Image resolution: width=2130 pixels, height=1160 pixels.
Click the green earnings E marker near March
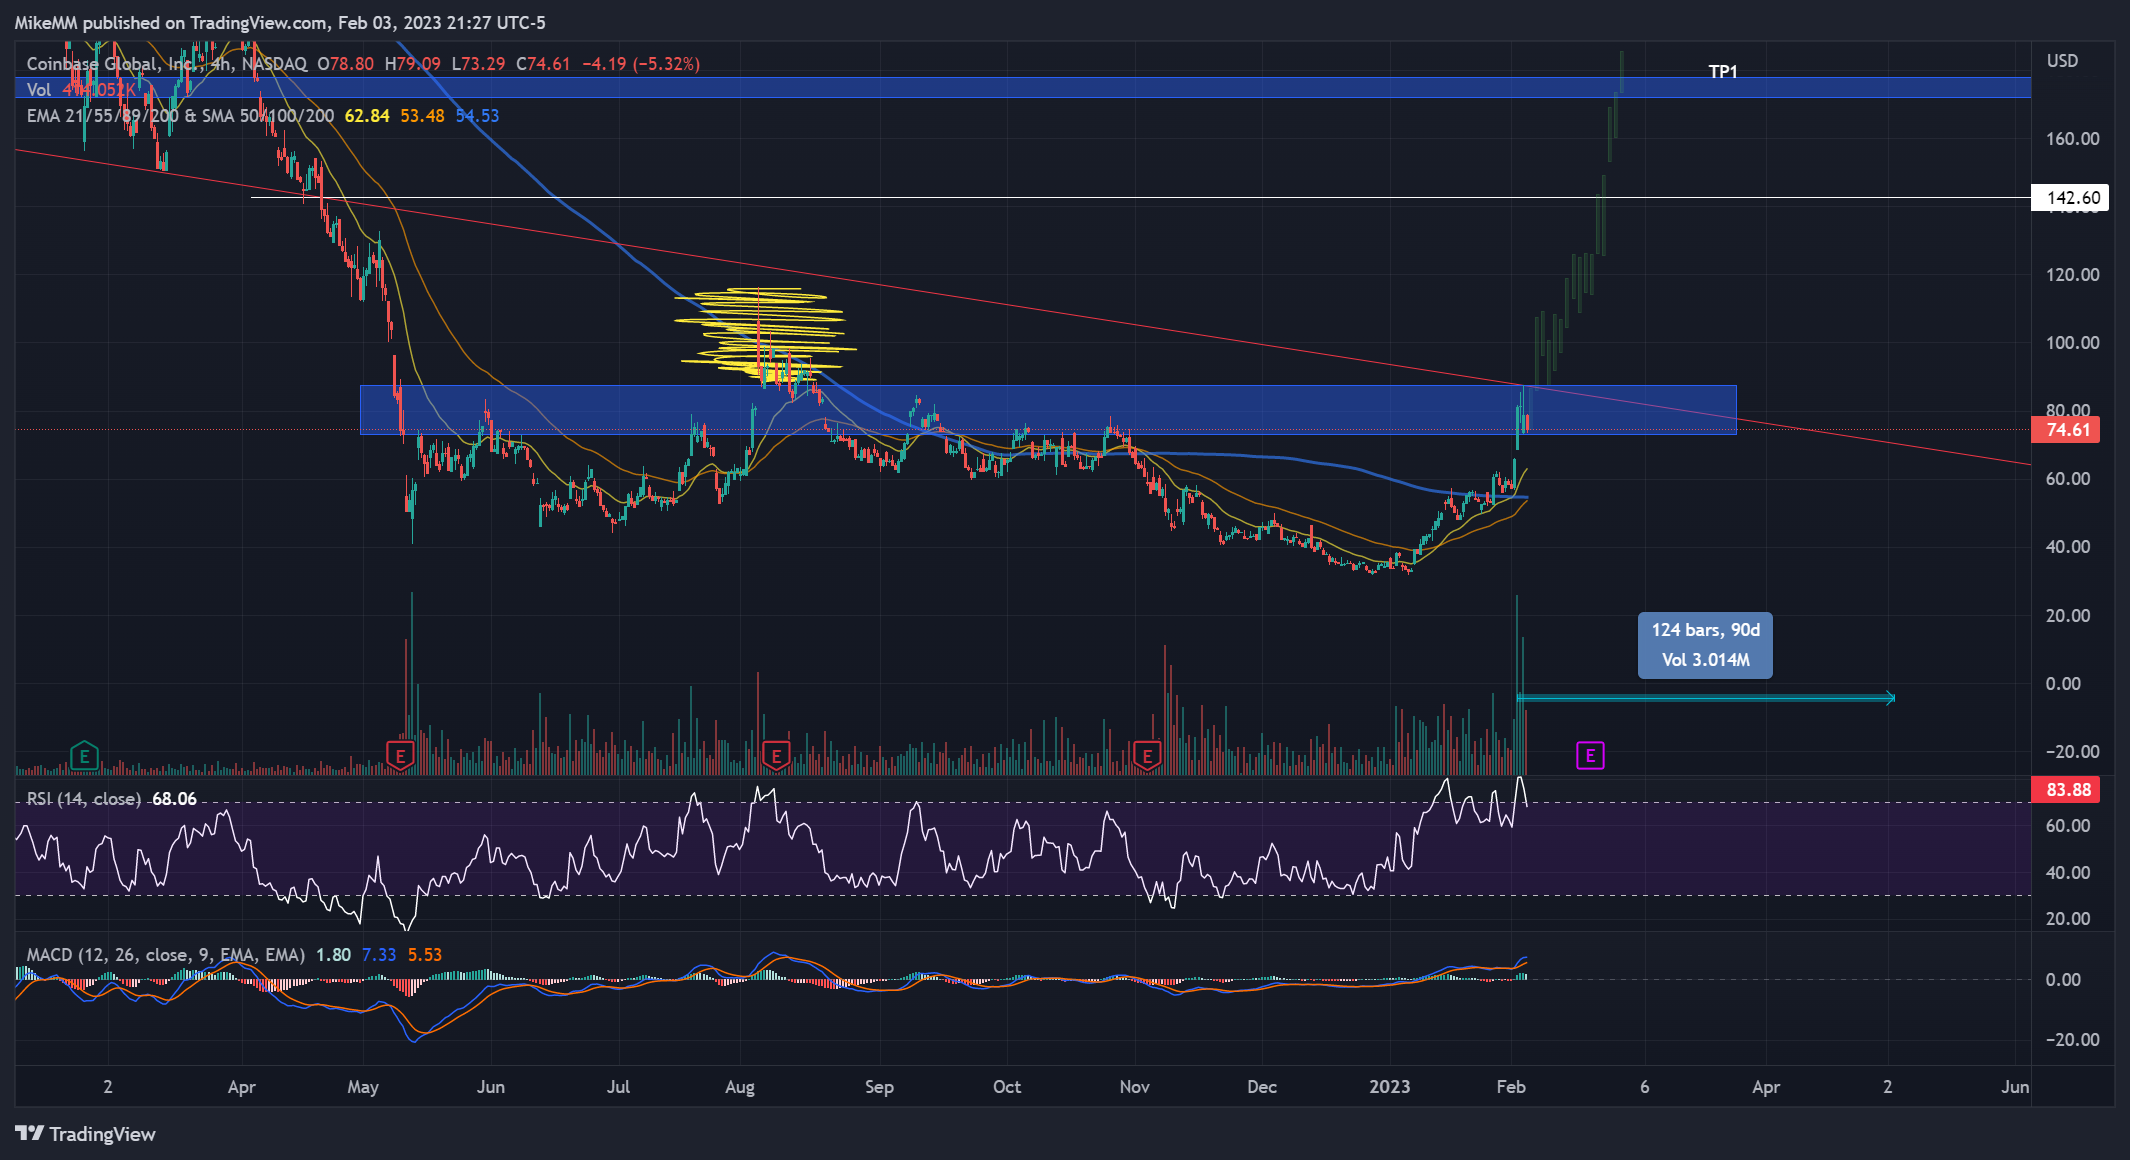point(84,756)
